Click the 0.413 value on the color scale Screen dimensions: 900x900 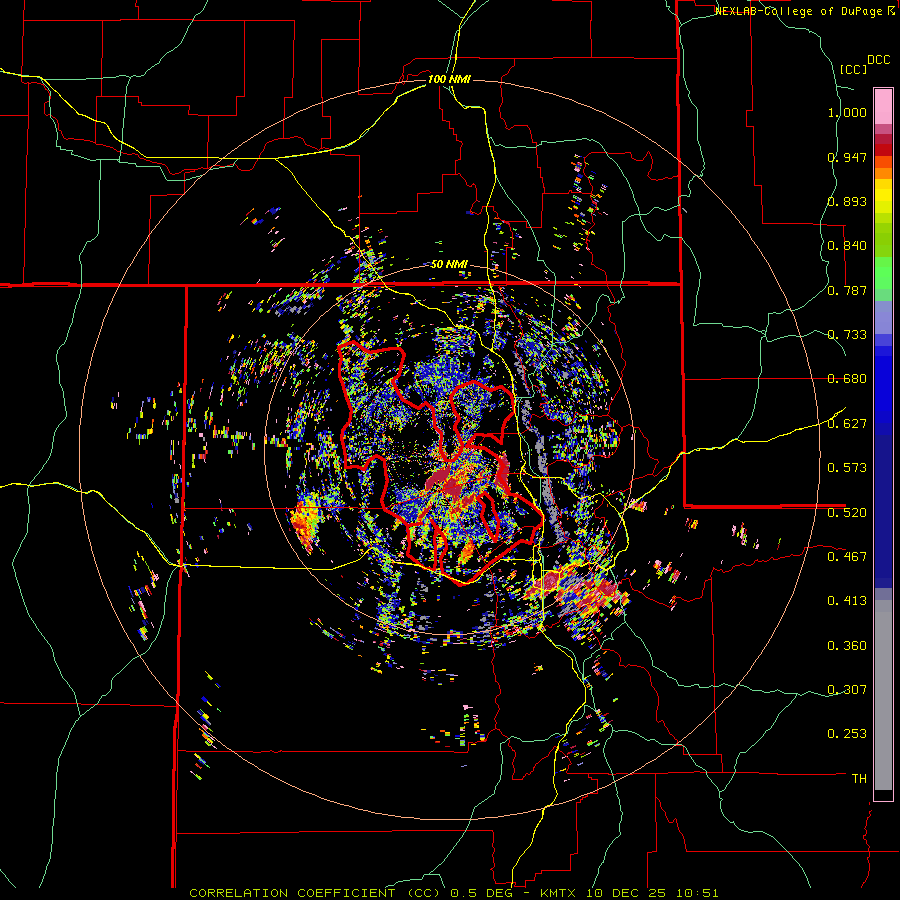847,601
